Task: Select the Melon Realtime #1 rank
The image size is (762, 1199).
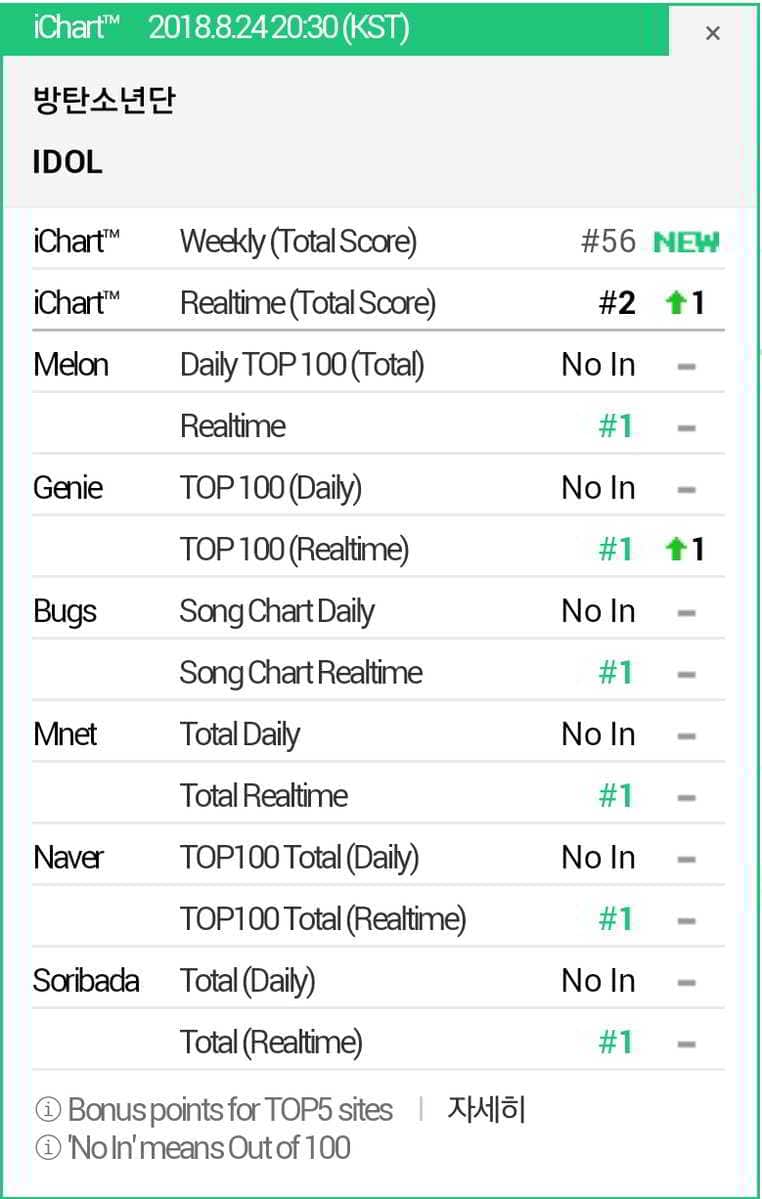Action: (x=615, y=427)
